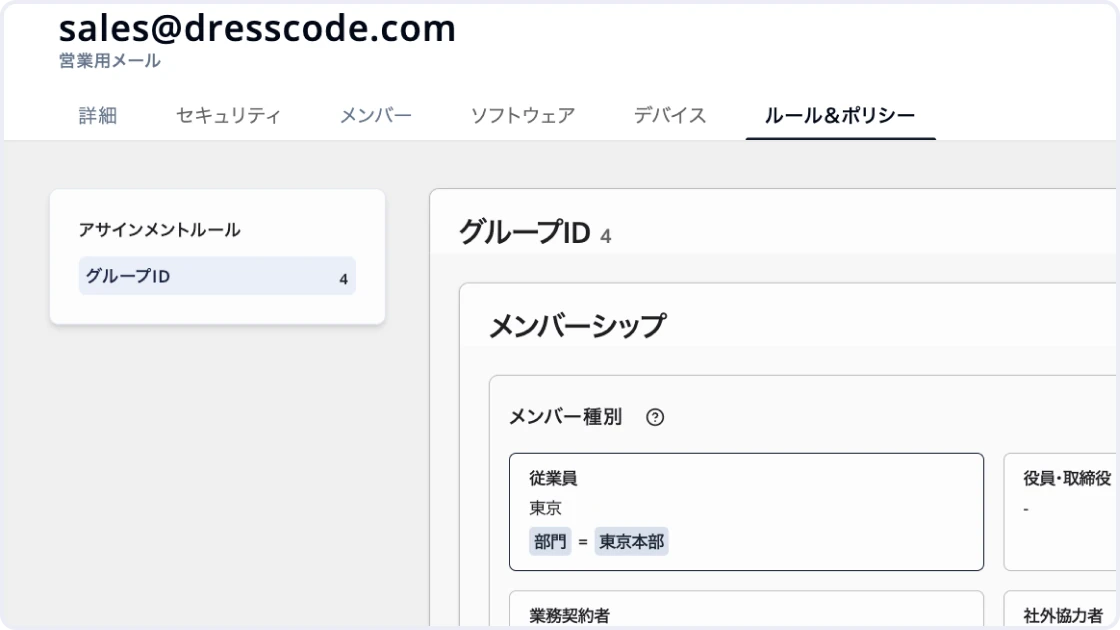
Task: Click the 部門 condition tag
Action: pyautogui.click(x=550, y=542)
